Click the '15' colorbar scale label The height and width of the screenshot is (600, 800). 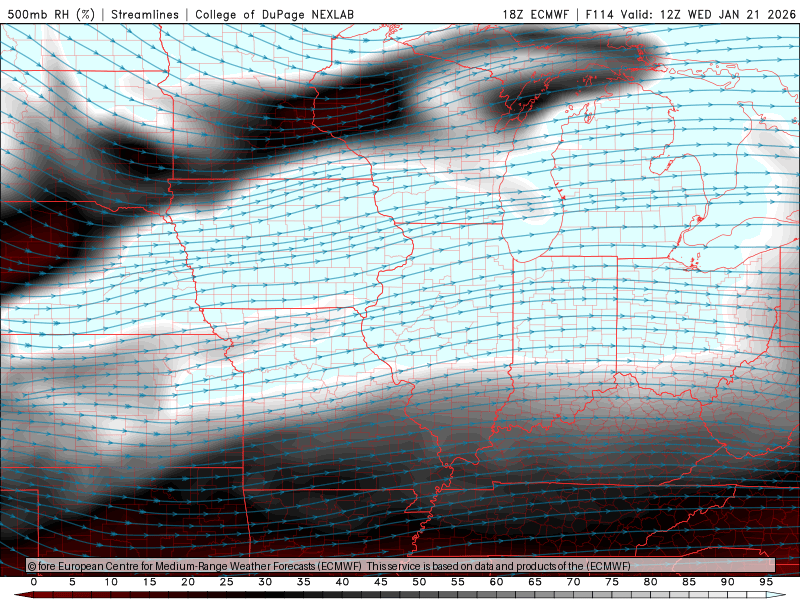coord(149,582)
